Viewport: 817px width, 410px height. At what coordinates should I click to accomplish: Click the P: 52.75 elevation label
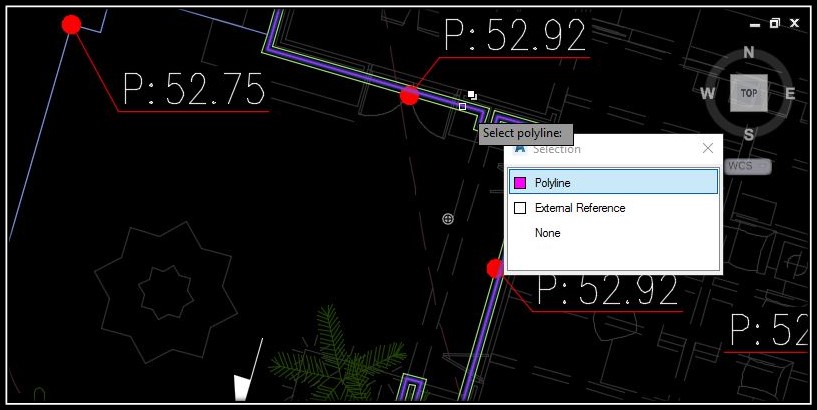[194, 89]
